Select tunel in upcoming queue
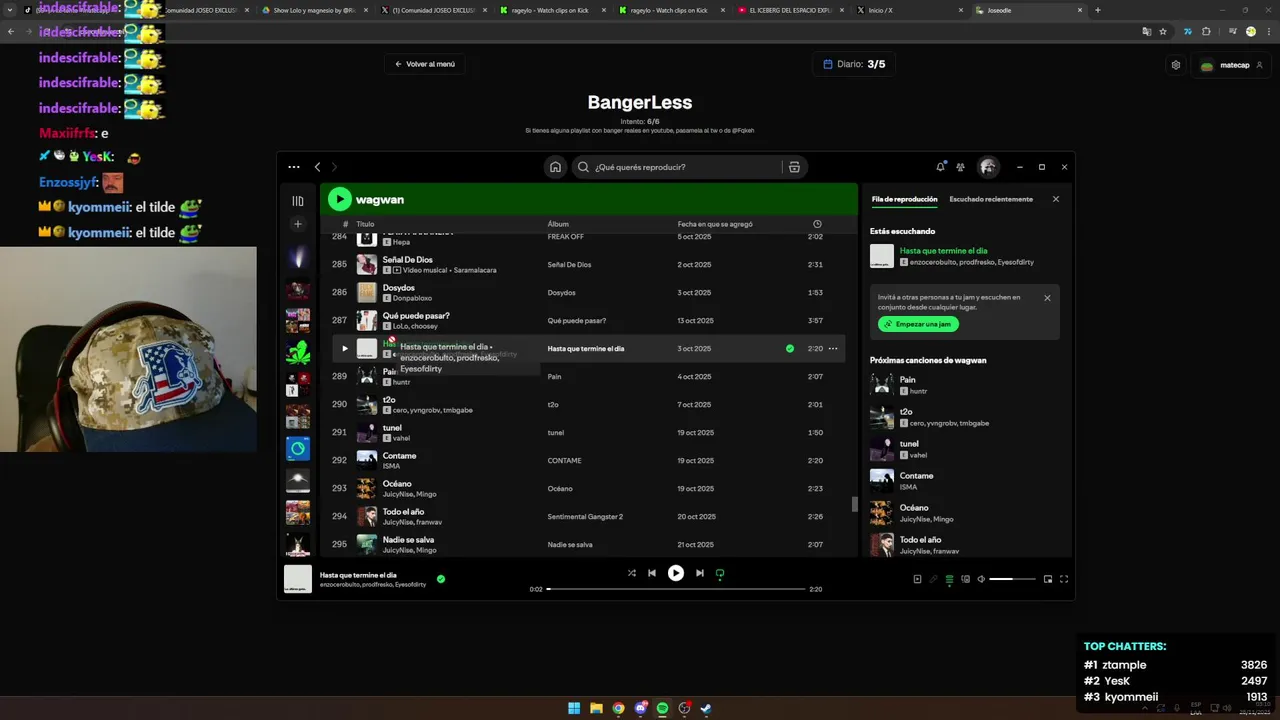 pyautogui.click(x=965, y=449)
